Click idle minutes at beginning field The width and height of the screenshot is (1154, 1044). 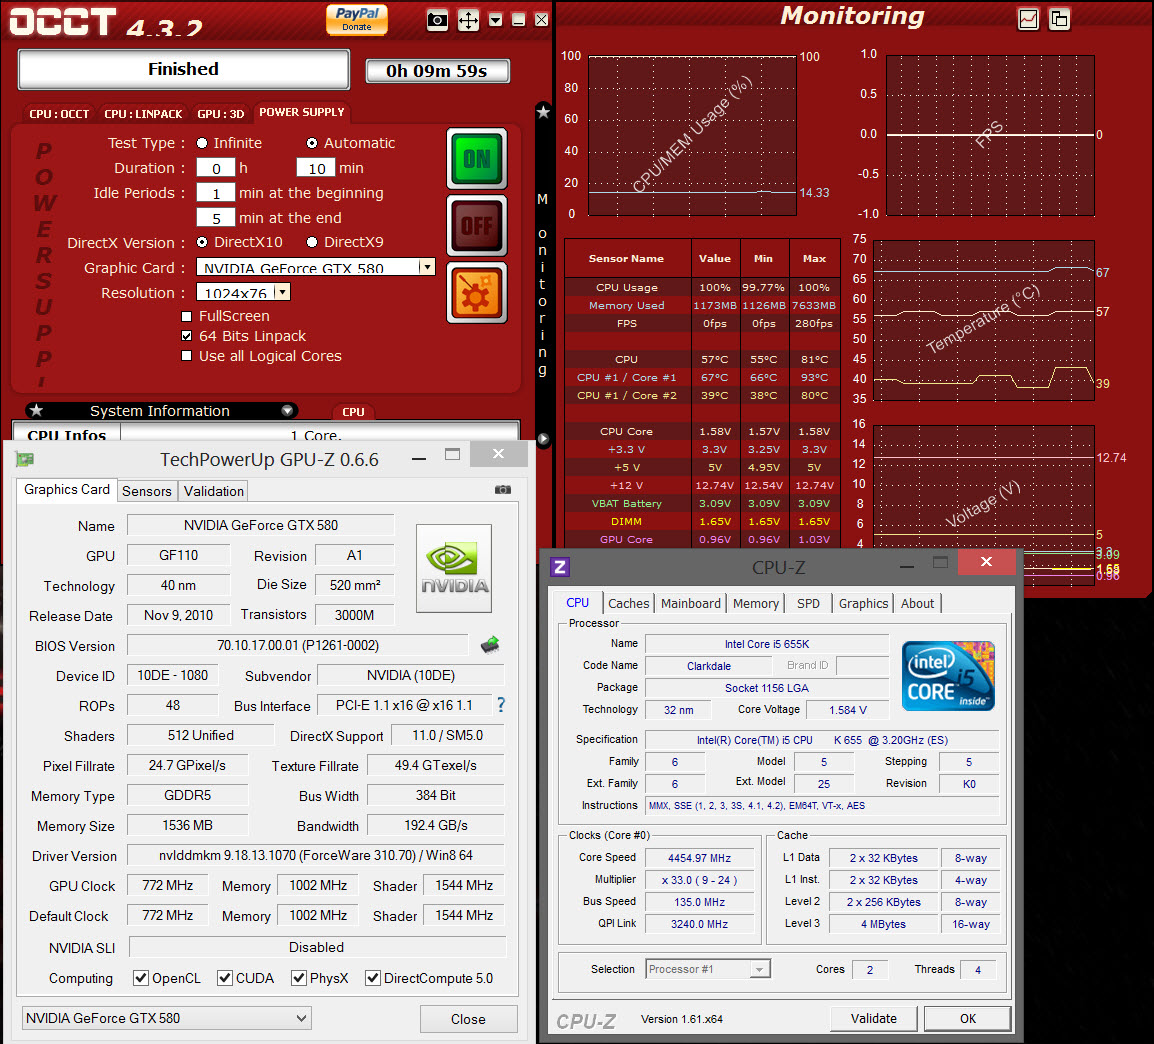tap(216, 193)
